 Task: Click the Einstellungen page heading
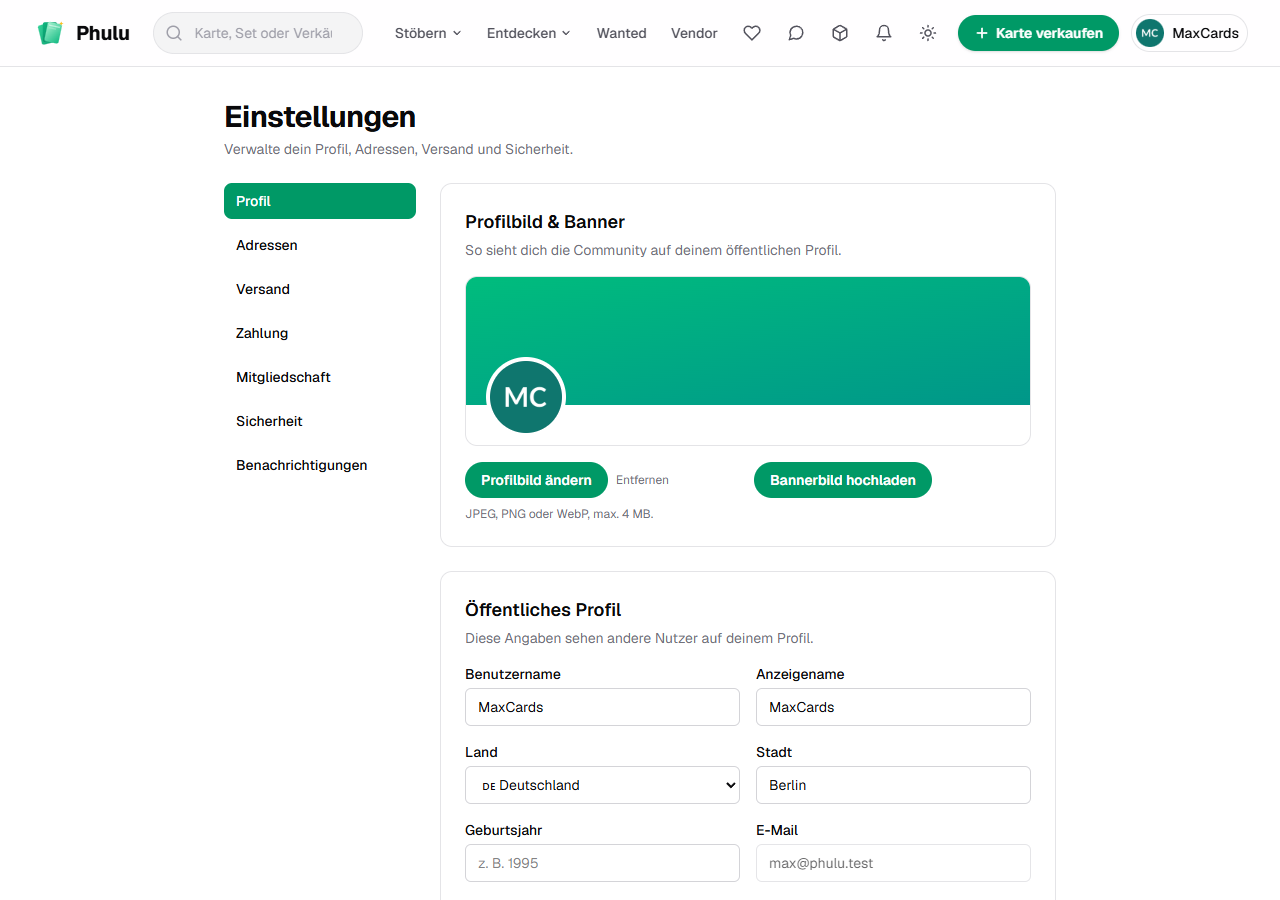tap(320, 117)
